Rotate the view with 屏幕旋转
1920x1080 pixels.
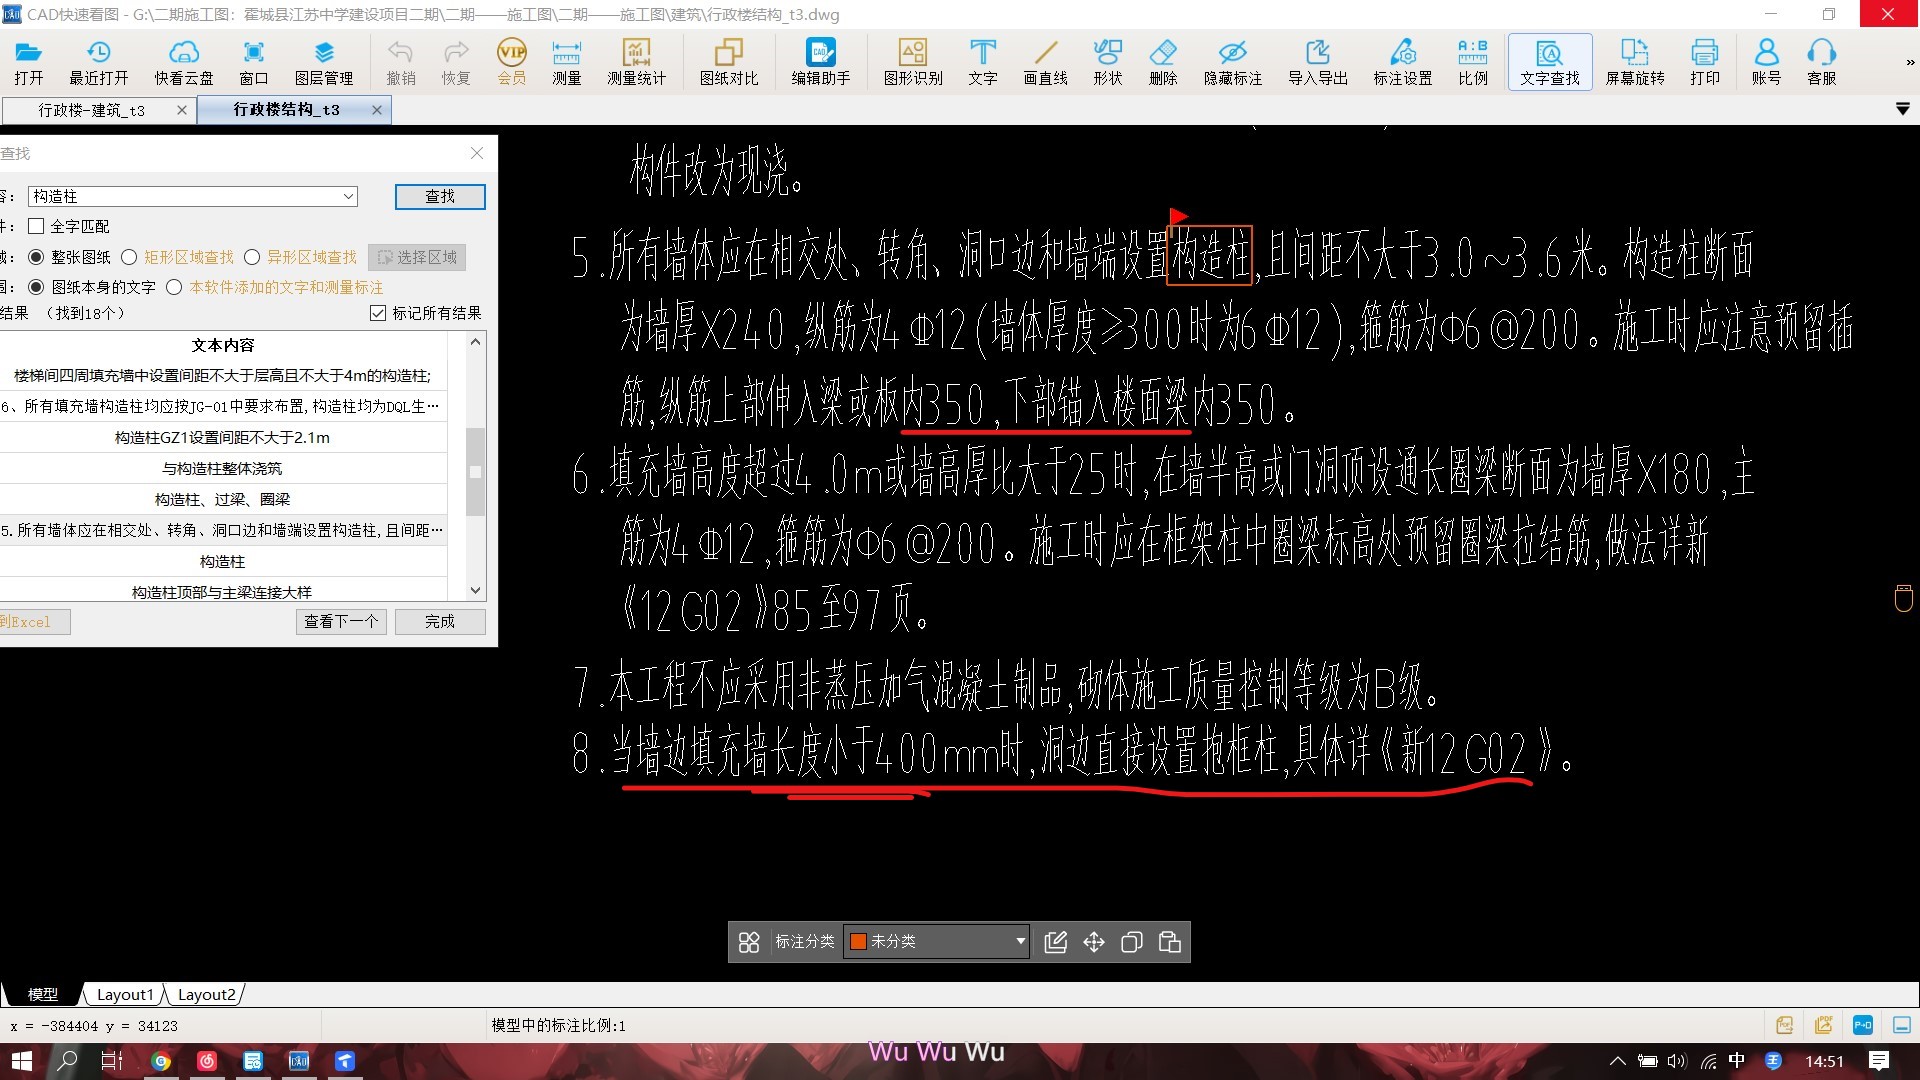1634,62
